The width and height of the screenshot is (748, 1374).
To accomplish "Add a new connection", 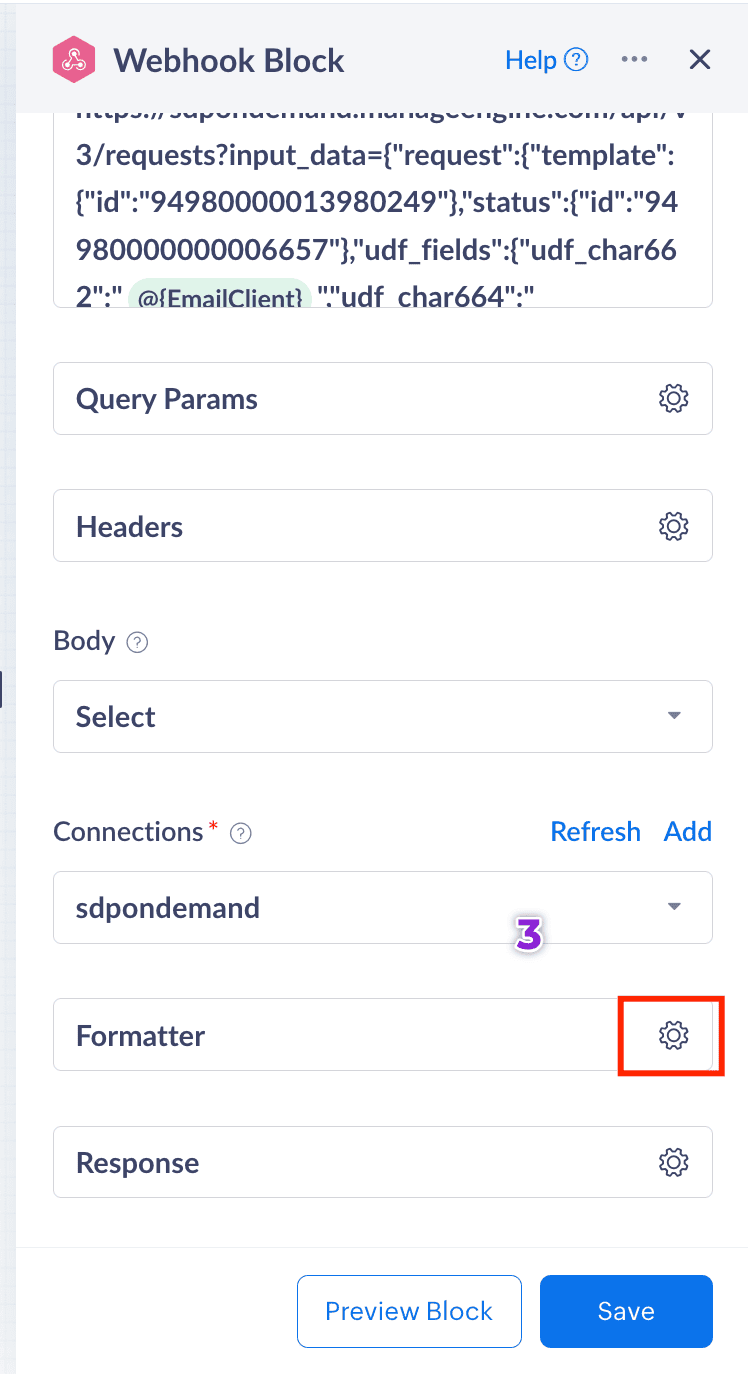I will point(688,832).
